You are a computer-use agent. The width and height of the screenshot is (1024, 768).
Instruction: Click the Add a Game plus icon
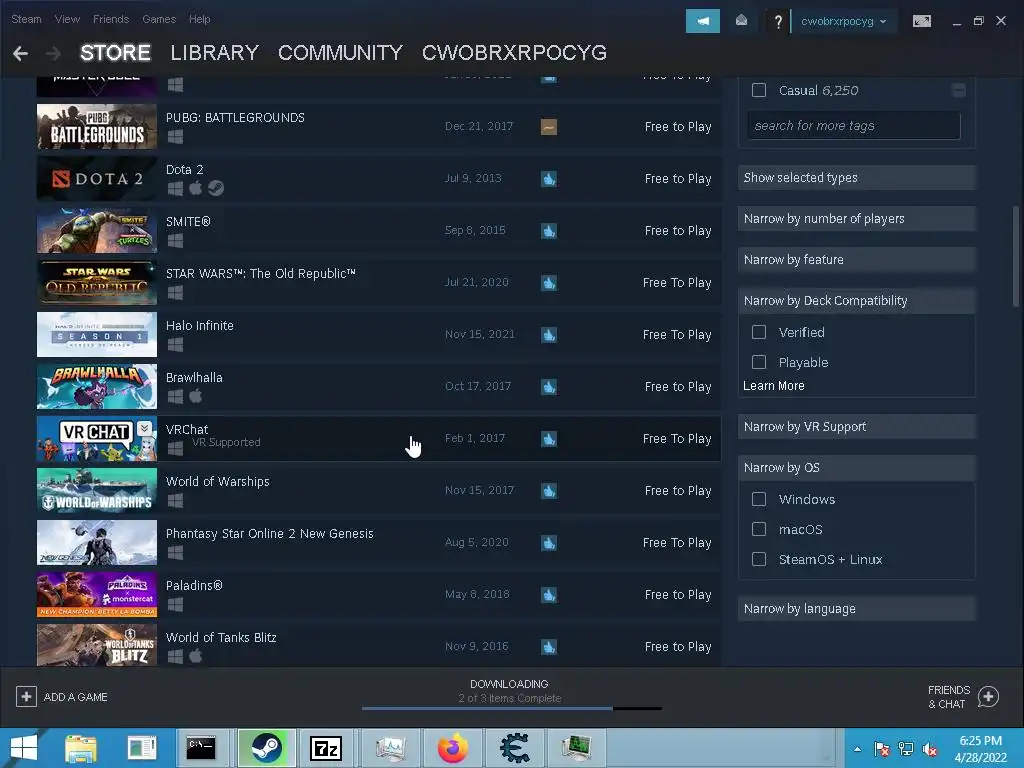click(x=26, y=697)
